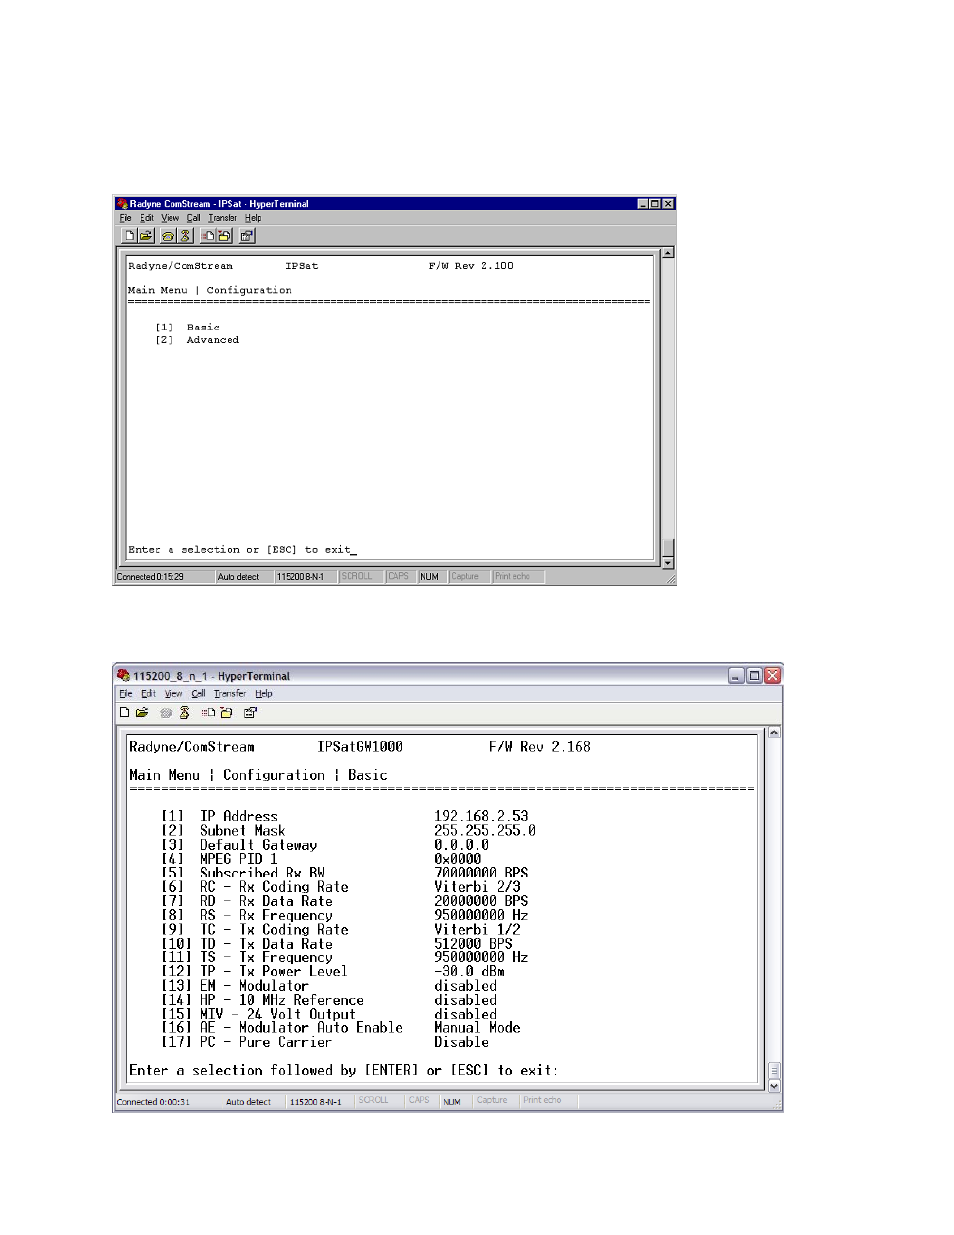This screenshot has height=1235, width=954.
Task: Click Properties icon in Radyne ComStream window
Action: coord(247,236)
